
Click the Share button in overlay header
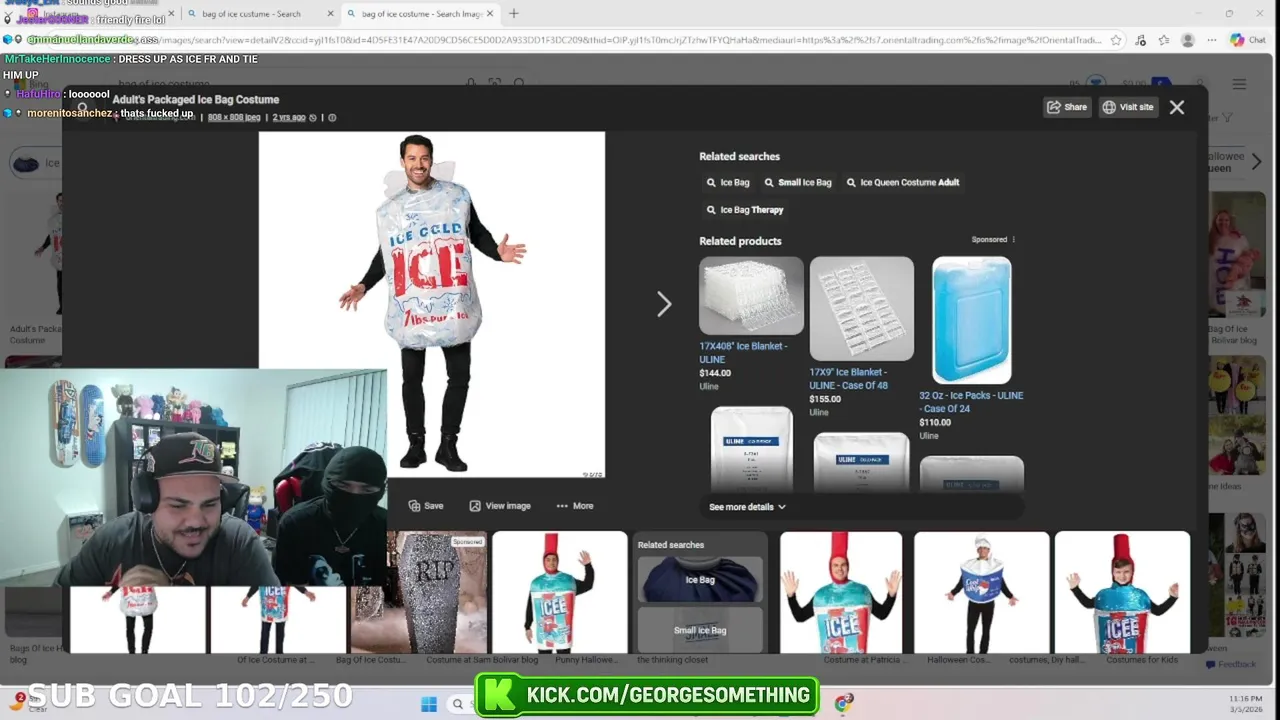[1067, 107]
